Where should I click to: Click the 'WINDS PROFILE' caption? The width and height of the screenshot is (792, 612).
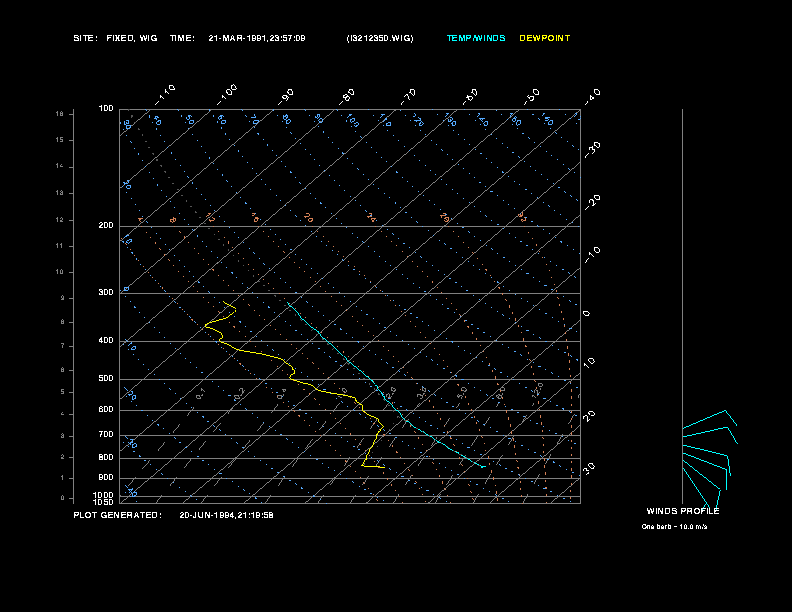683,511
